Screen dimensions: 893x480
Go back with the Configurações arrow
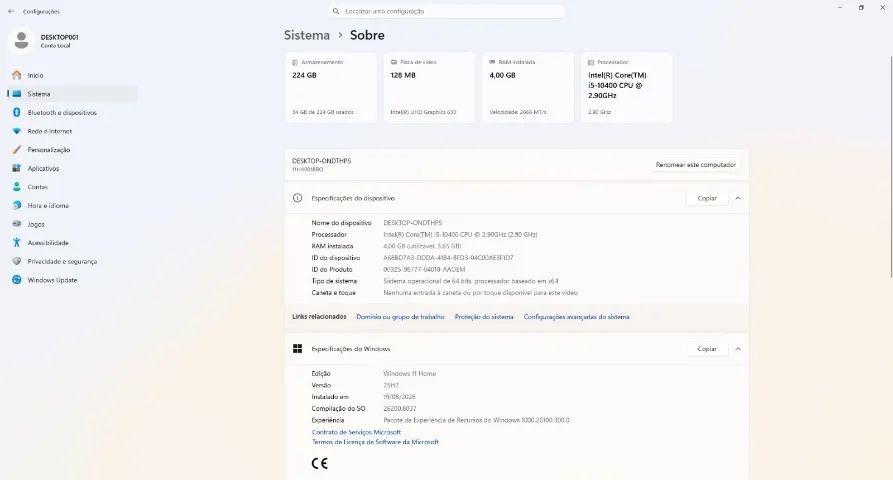pyautogui.click(x=11, y=11)
